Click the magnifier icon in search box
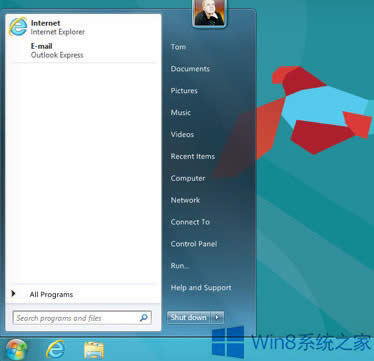 [144, 318]
